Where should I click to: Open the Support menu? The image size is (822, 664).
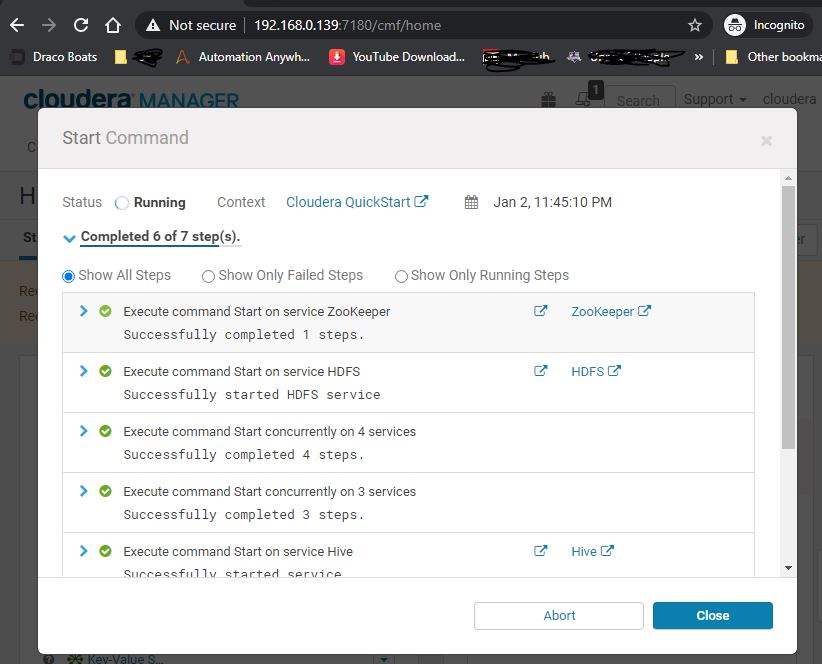coord(713,99)
